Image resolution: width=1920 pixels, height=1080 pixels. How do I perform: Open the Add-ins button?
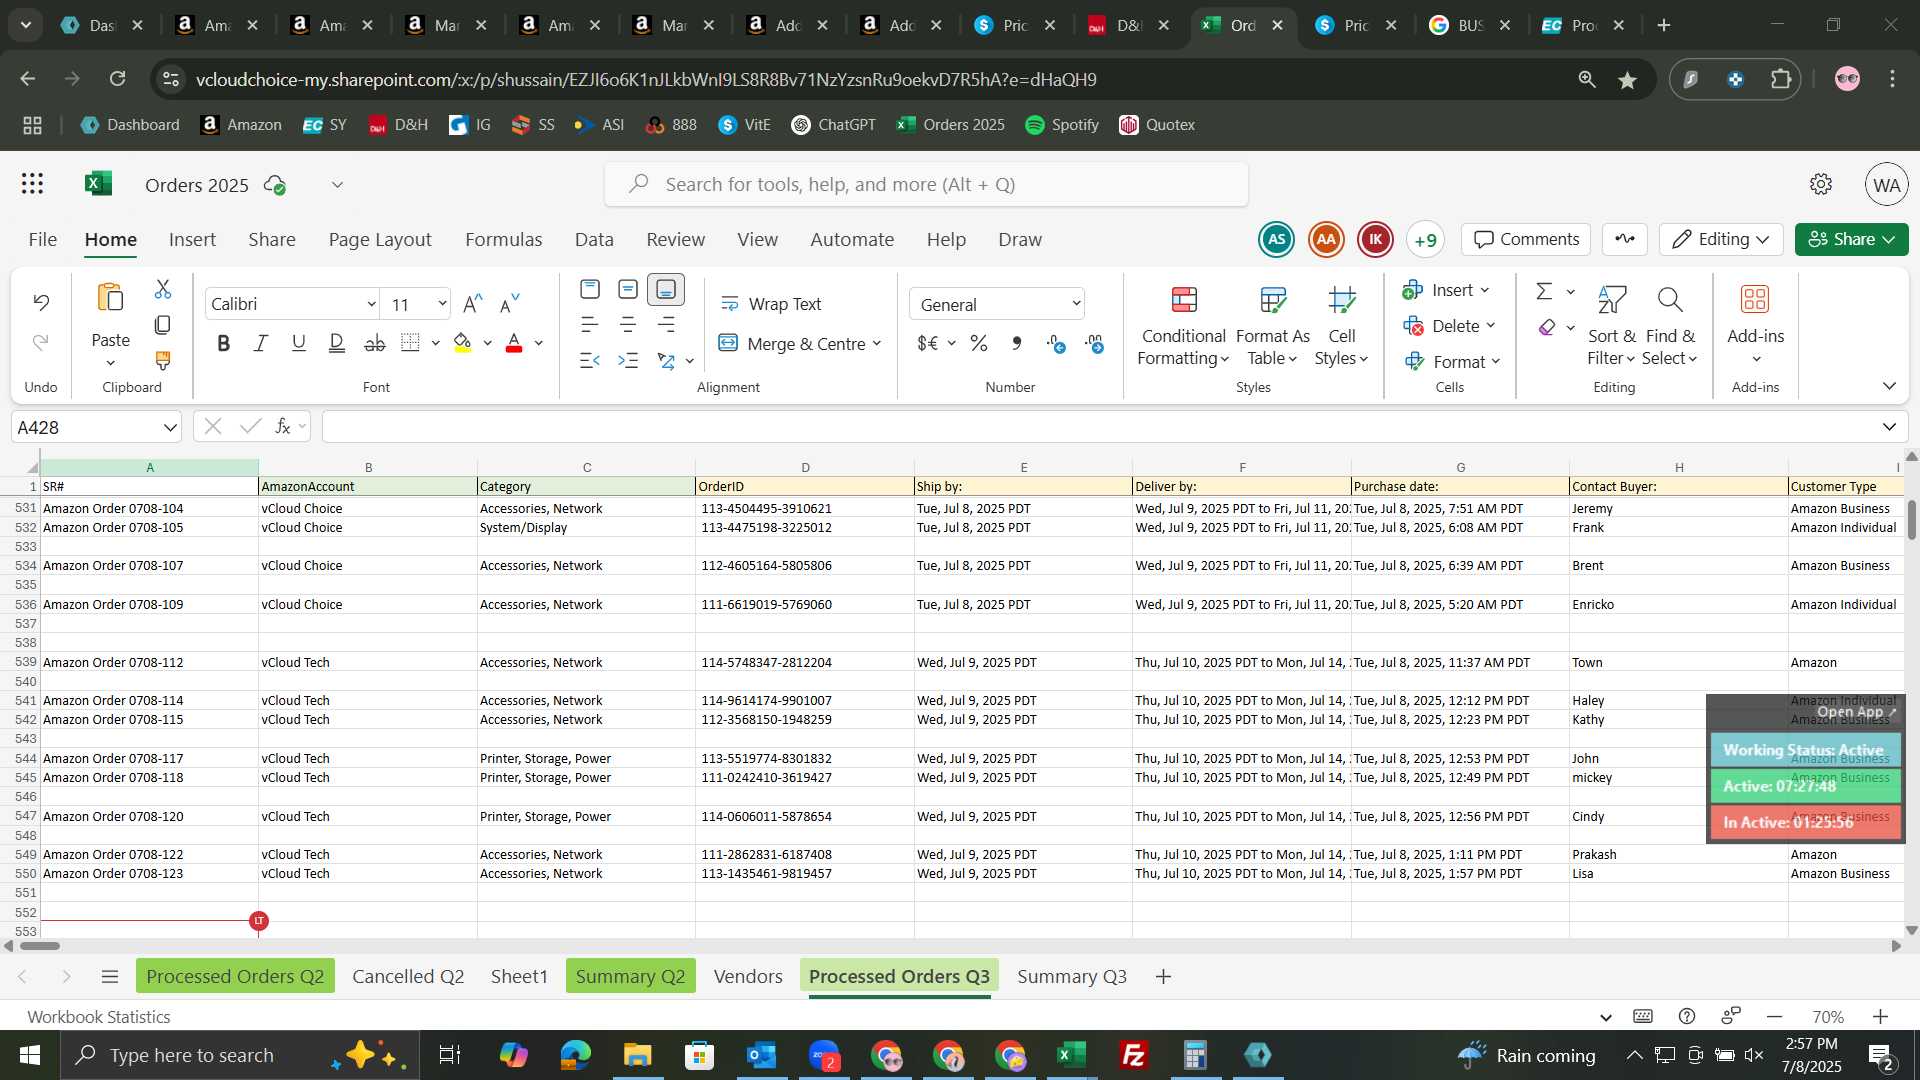[1755, 322]
